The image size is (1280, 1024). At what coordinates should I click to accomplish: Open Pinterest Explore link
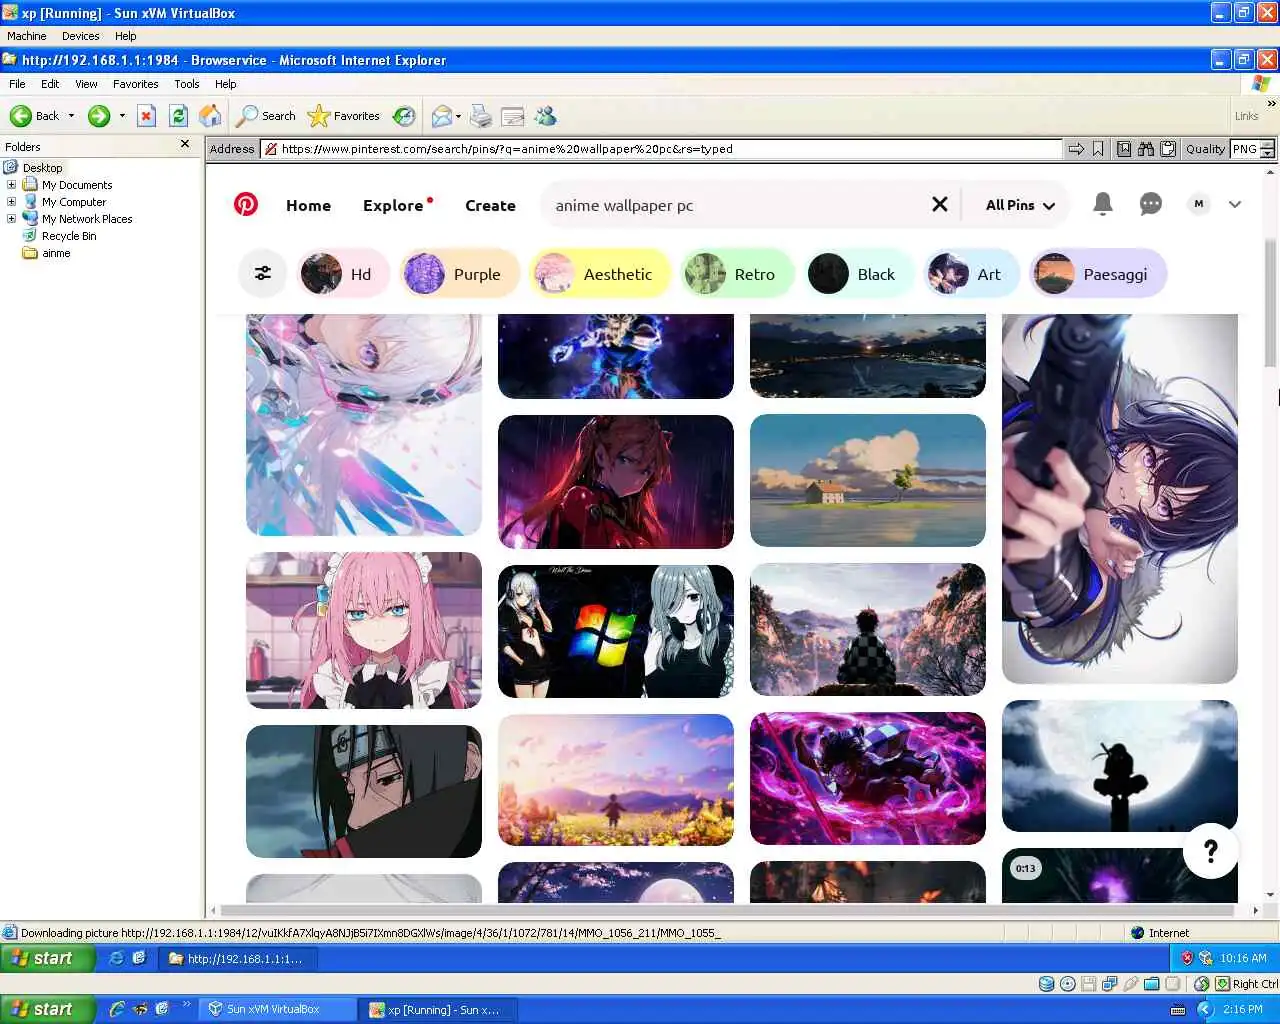(393, 205)
